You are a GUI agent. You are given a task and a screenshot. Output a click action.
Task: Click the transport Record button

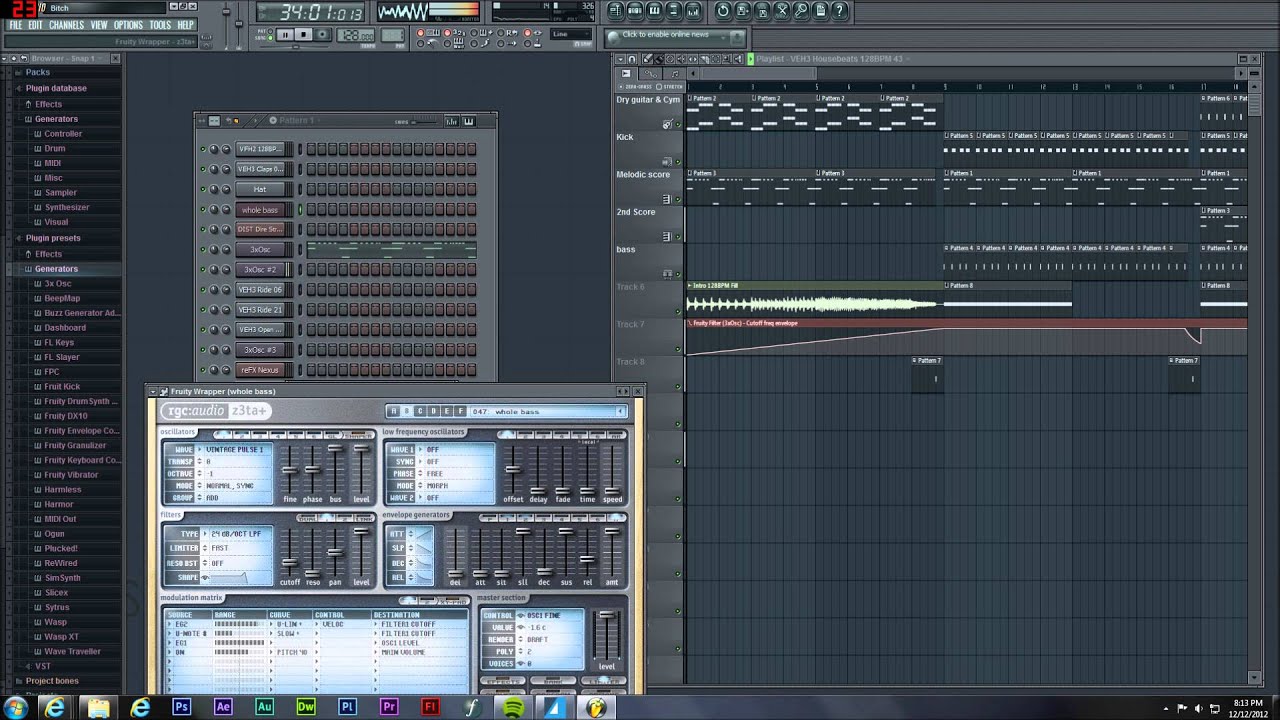click(x=323, y=35)
